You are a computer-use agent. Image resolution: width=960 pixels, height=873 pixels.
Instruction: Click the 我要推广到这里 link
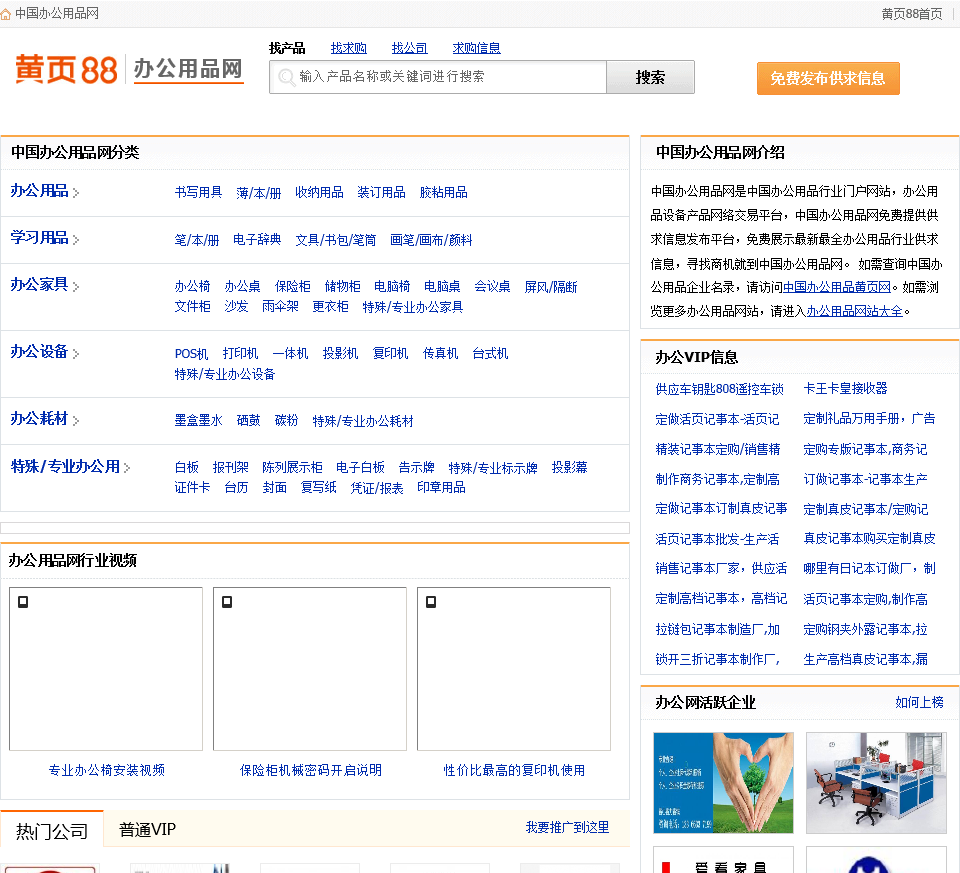(x=568, y=827)
